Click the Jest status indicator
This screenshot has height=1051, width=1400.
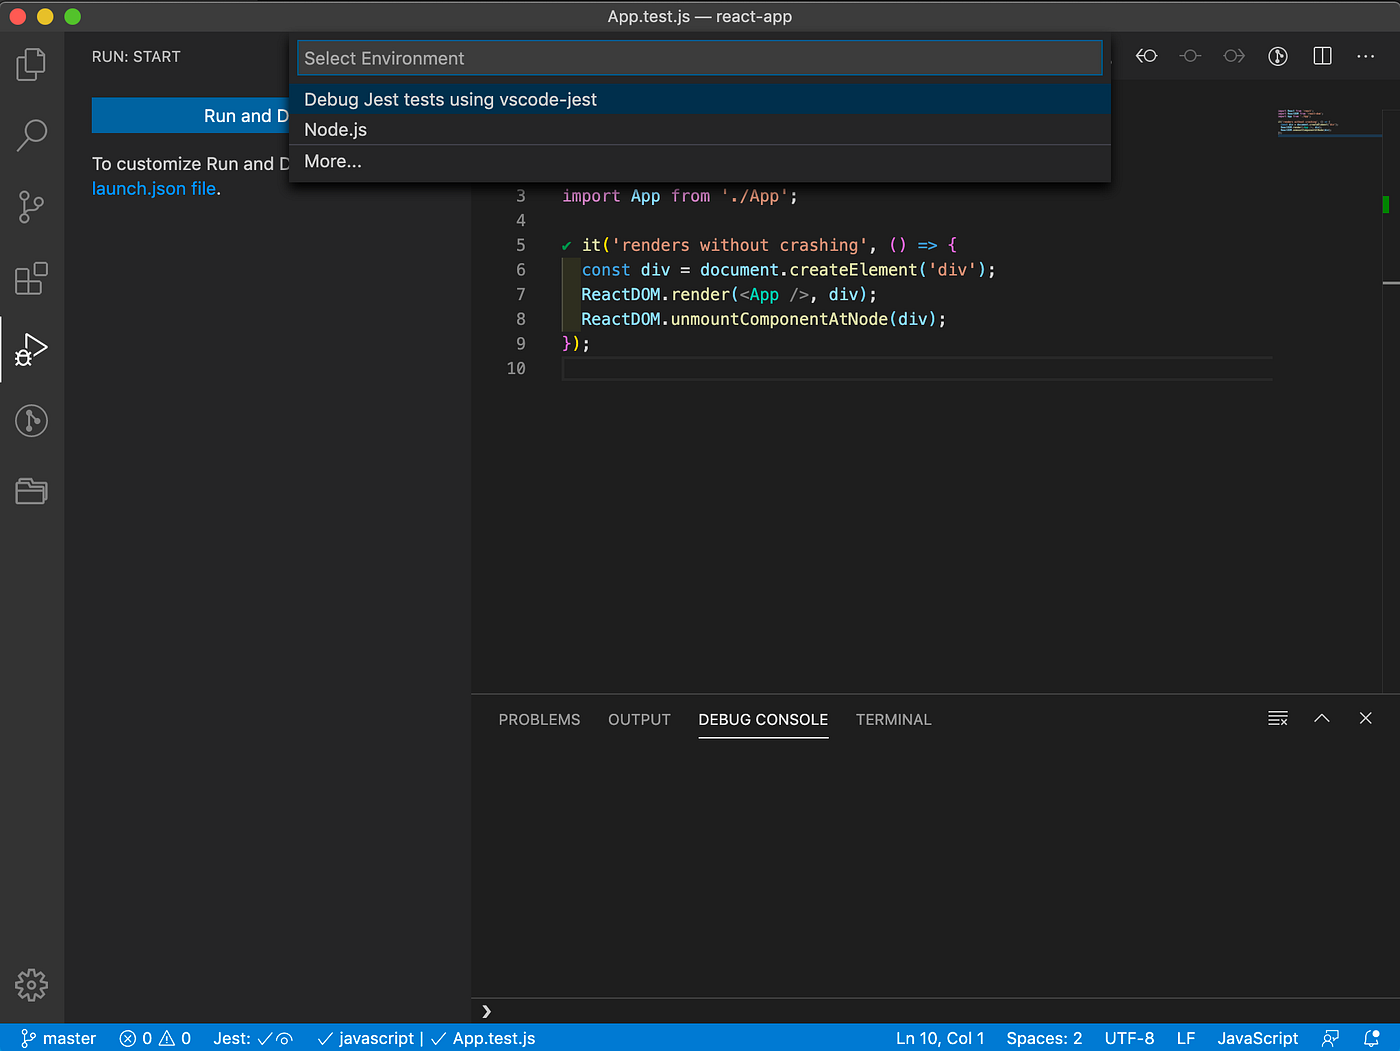point(253,1038)
